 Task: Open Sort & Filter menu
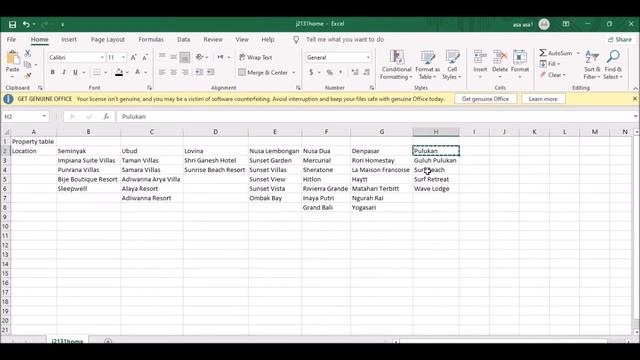pyautogui.click(x=591, y=64)
